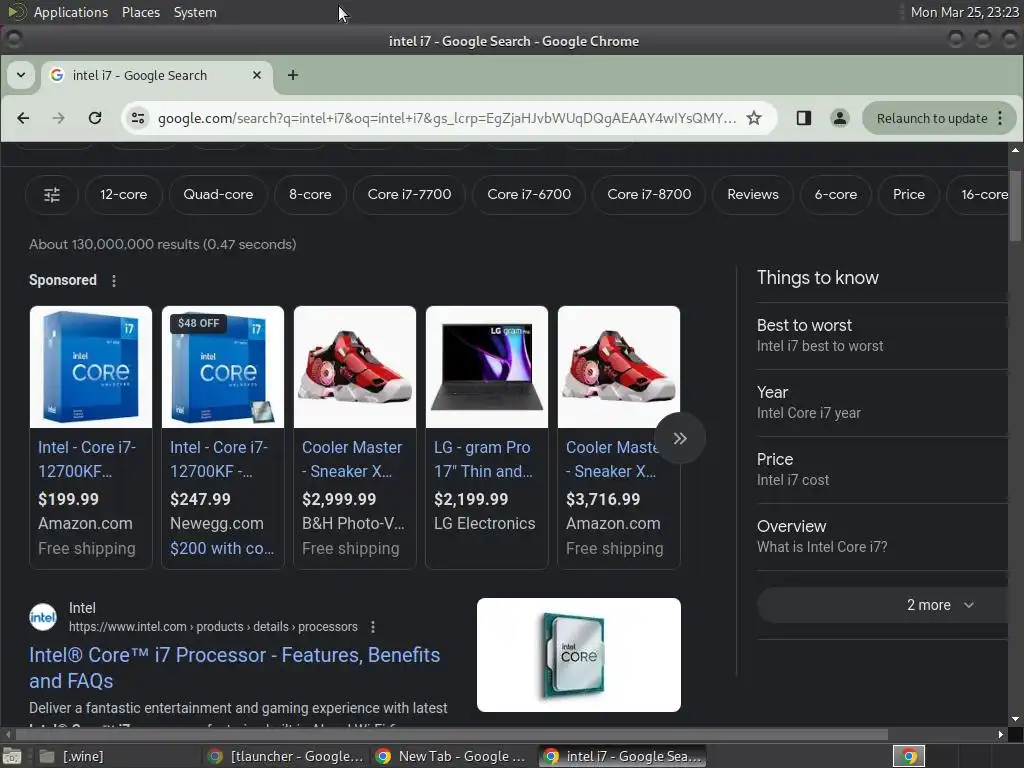Click the $48 OFF Intel Core product image
Image resolution: width=1024 pixels, height=768 pixels.
click(223, 367)
